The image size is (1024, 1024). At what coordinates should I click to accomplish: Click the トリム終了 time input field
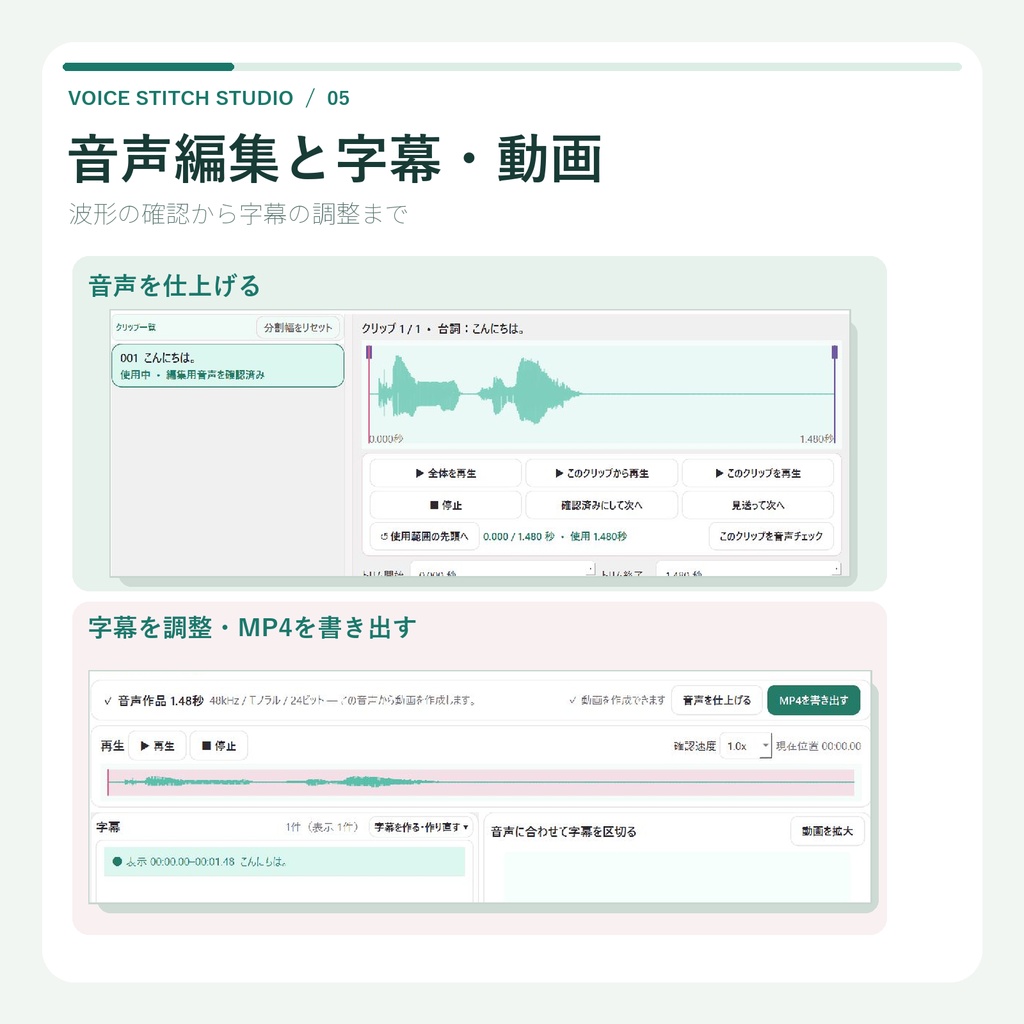748,570
